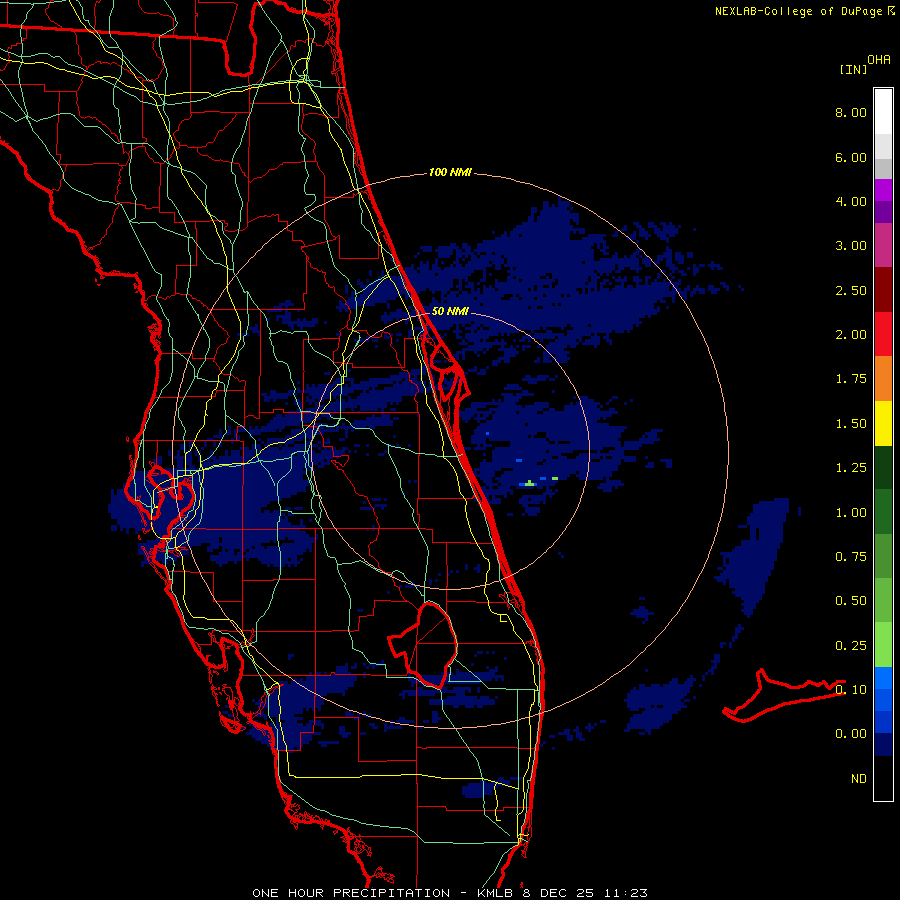900x900 pixels.
Task: Click the 50 NMI range ring label
Action: (x=450, y=311)
